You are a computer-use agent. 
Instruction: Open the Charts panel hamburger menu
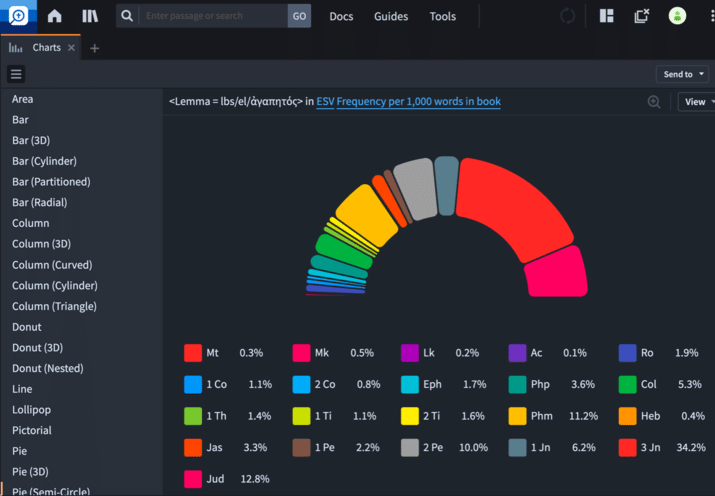pyautogui.click(x=16, y=74)
